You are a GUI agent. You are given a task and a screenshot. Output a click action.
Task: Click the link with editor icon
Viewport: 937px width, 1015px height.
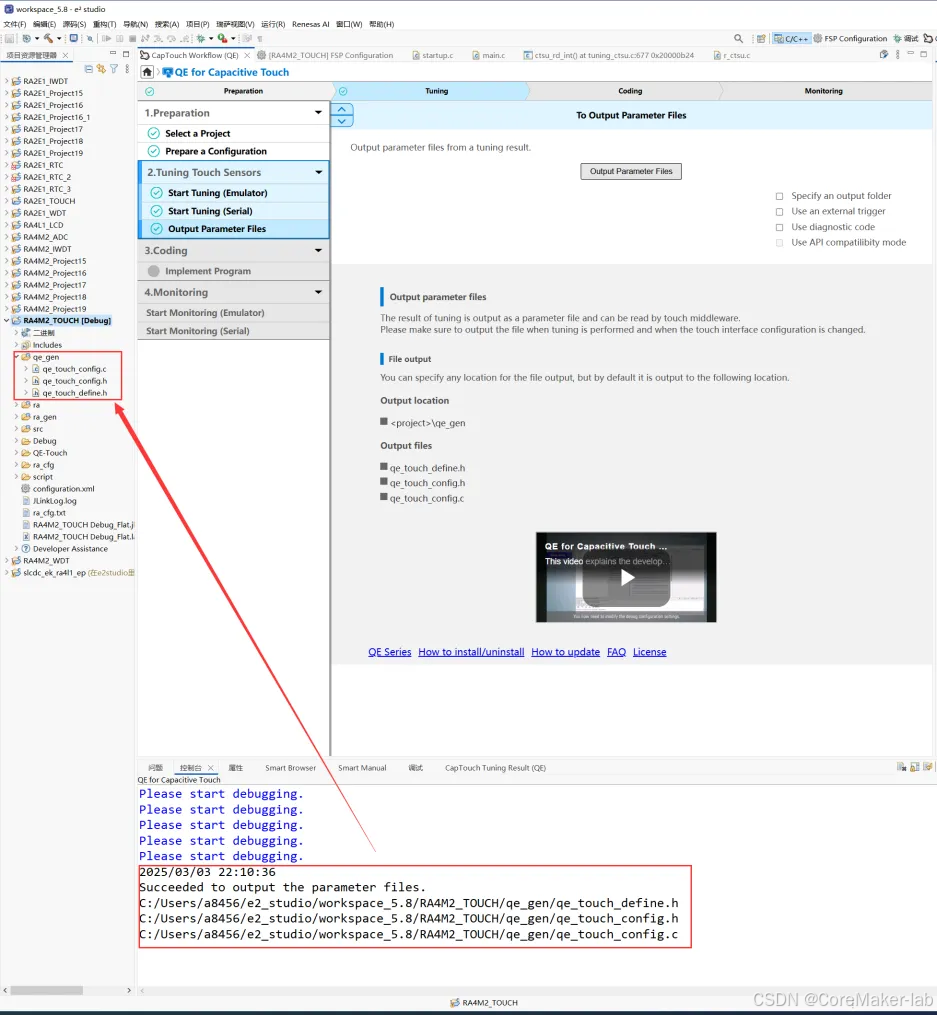click(x=101, y=69)
